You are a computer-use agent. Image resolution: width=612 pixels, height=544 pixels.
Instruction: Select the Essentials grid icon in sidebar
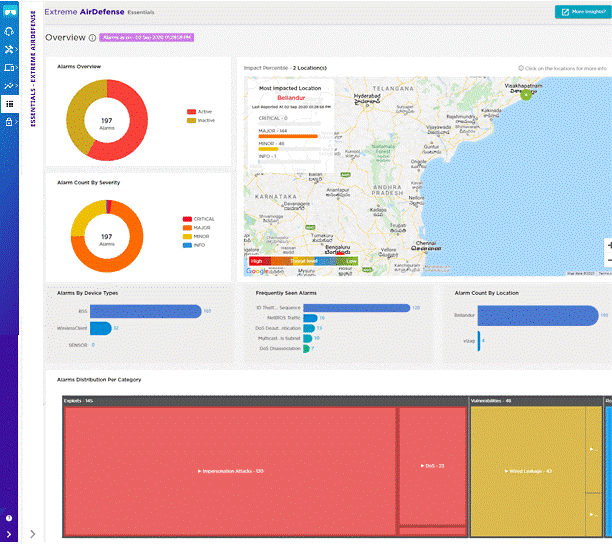coord(9,103)
